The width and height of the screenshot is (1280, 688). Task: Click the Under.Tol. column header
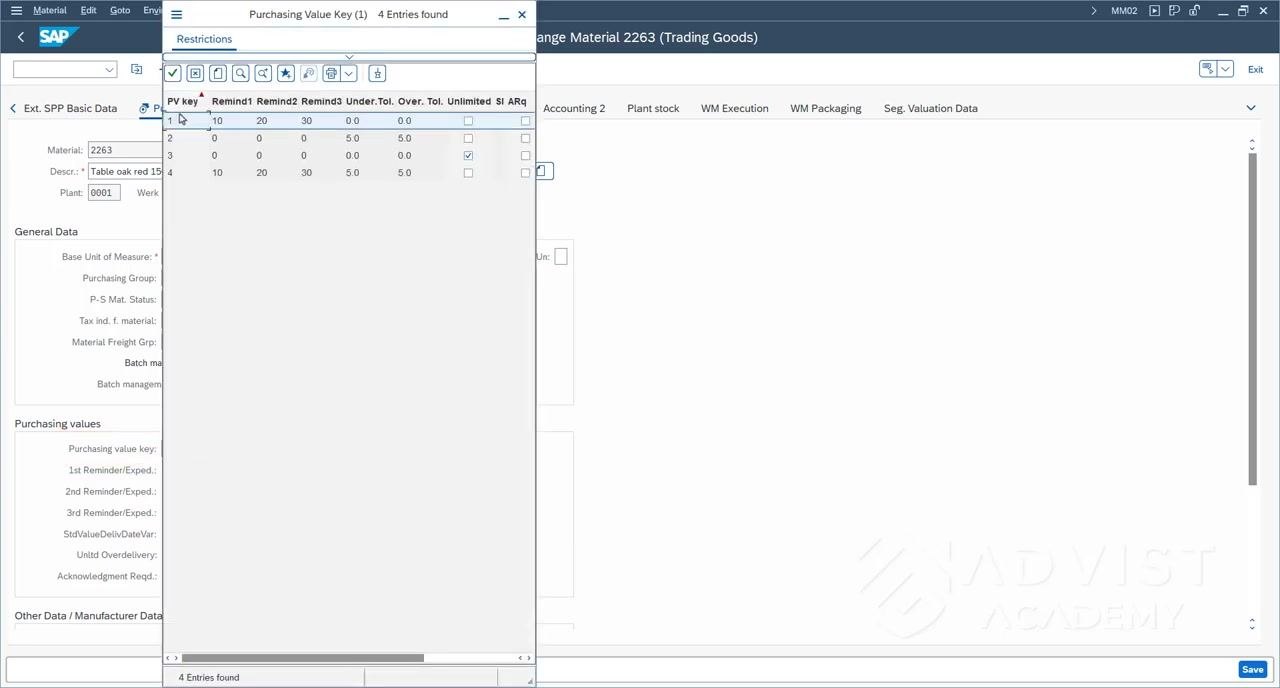(369, 101)
